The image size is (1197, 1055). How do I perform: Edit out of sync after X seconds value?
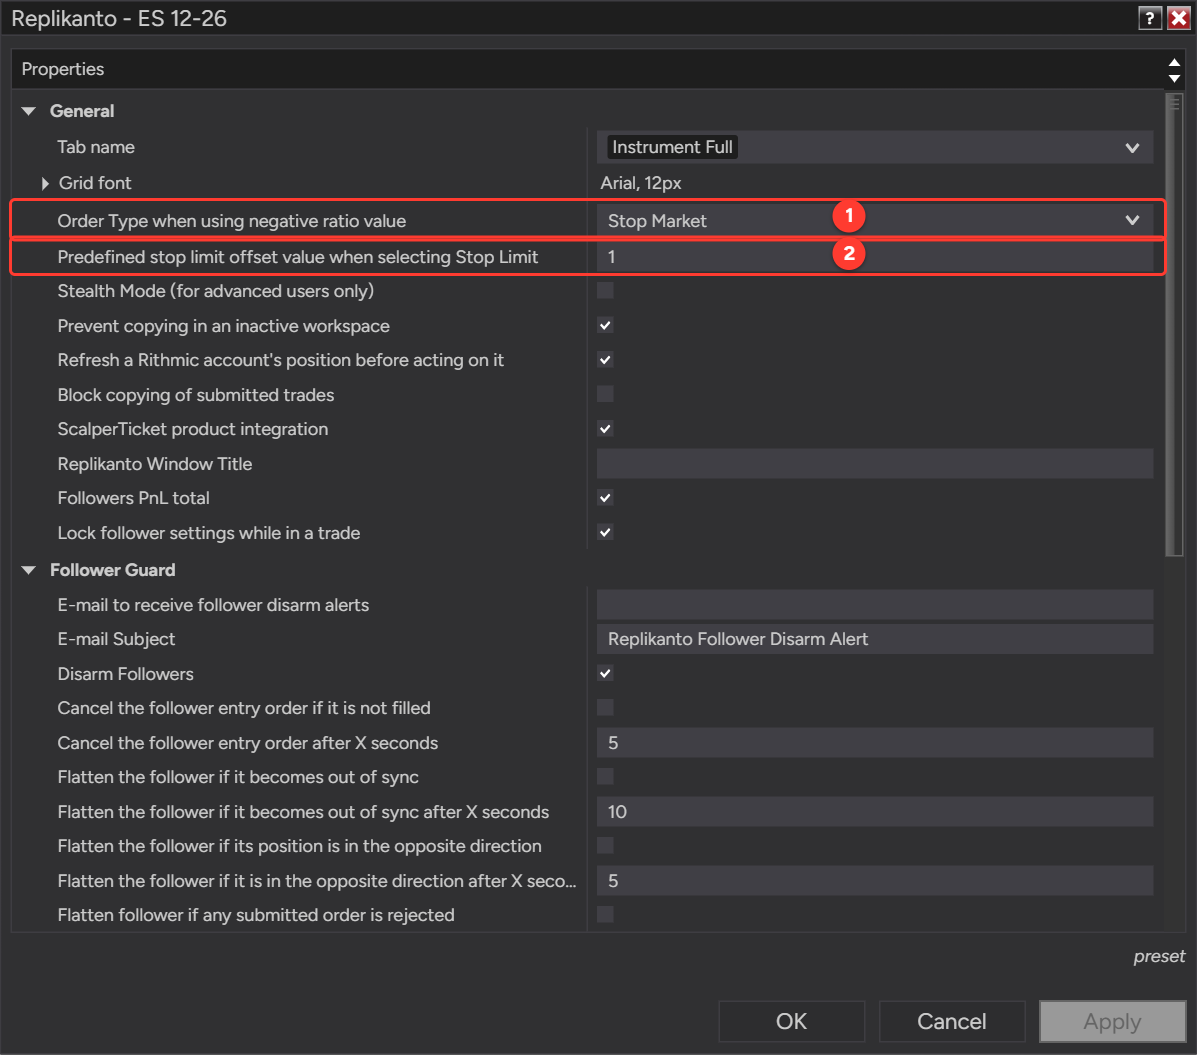[x=875, y=811]
